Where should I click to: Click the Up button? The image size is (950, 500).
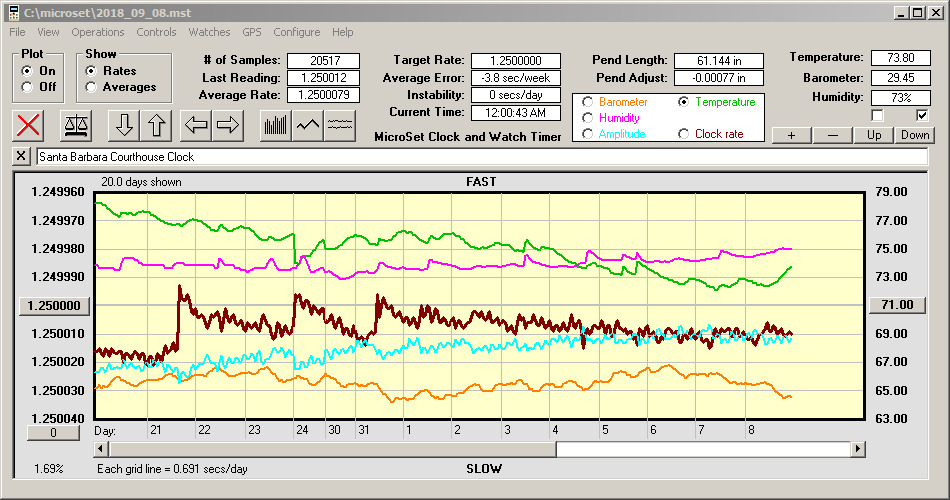pyautogui.click(x=874, y=135)
